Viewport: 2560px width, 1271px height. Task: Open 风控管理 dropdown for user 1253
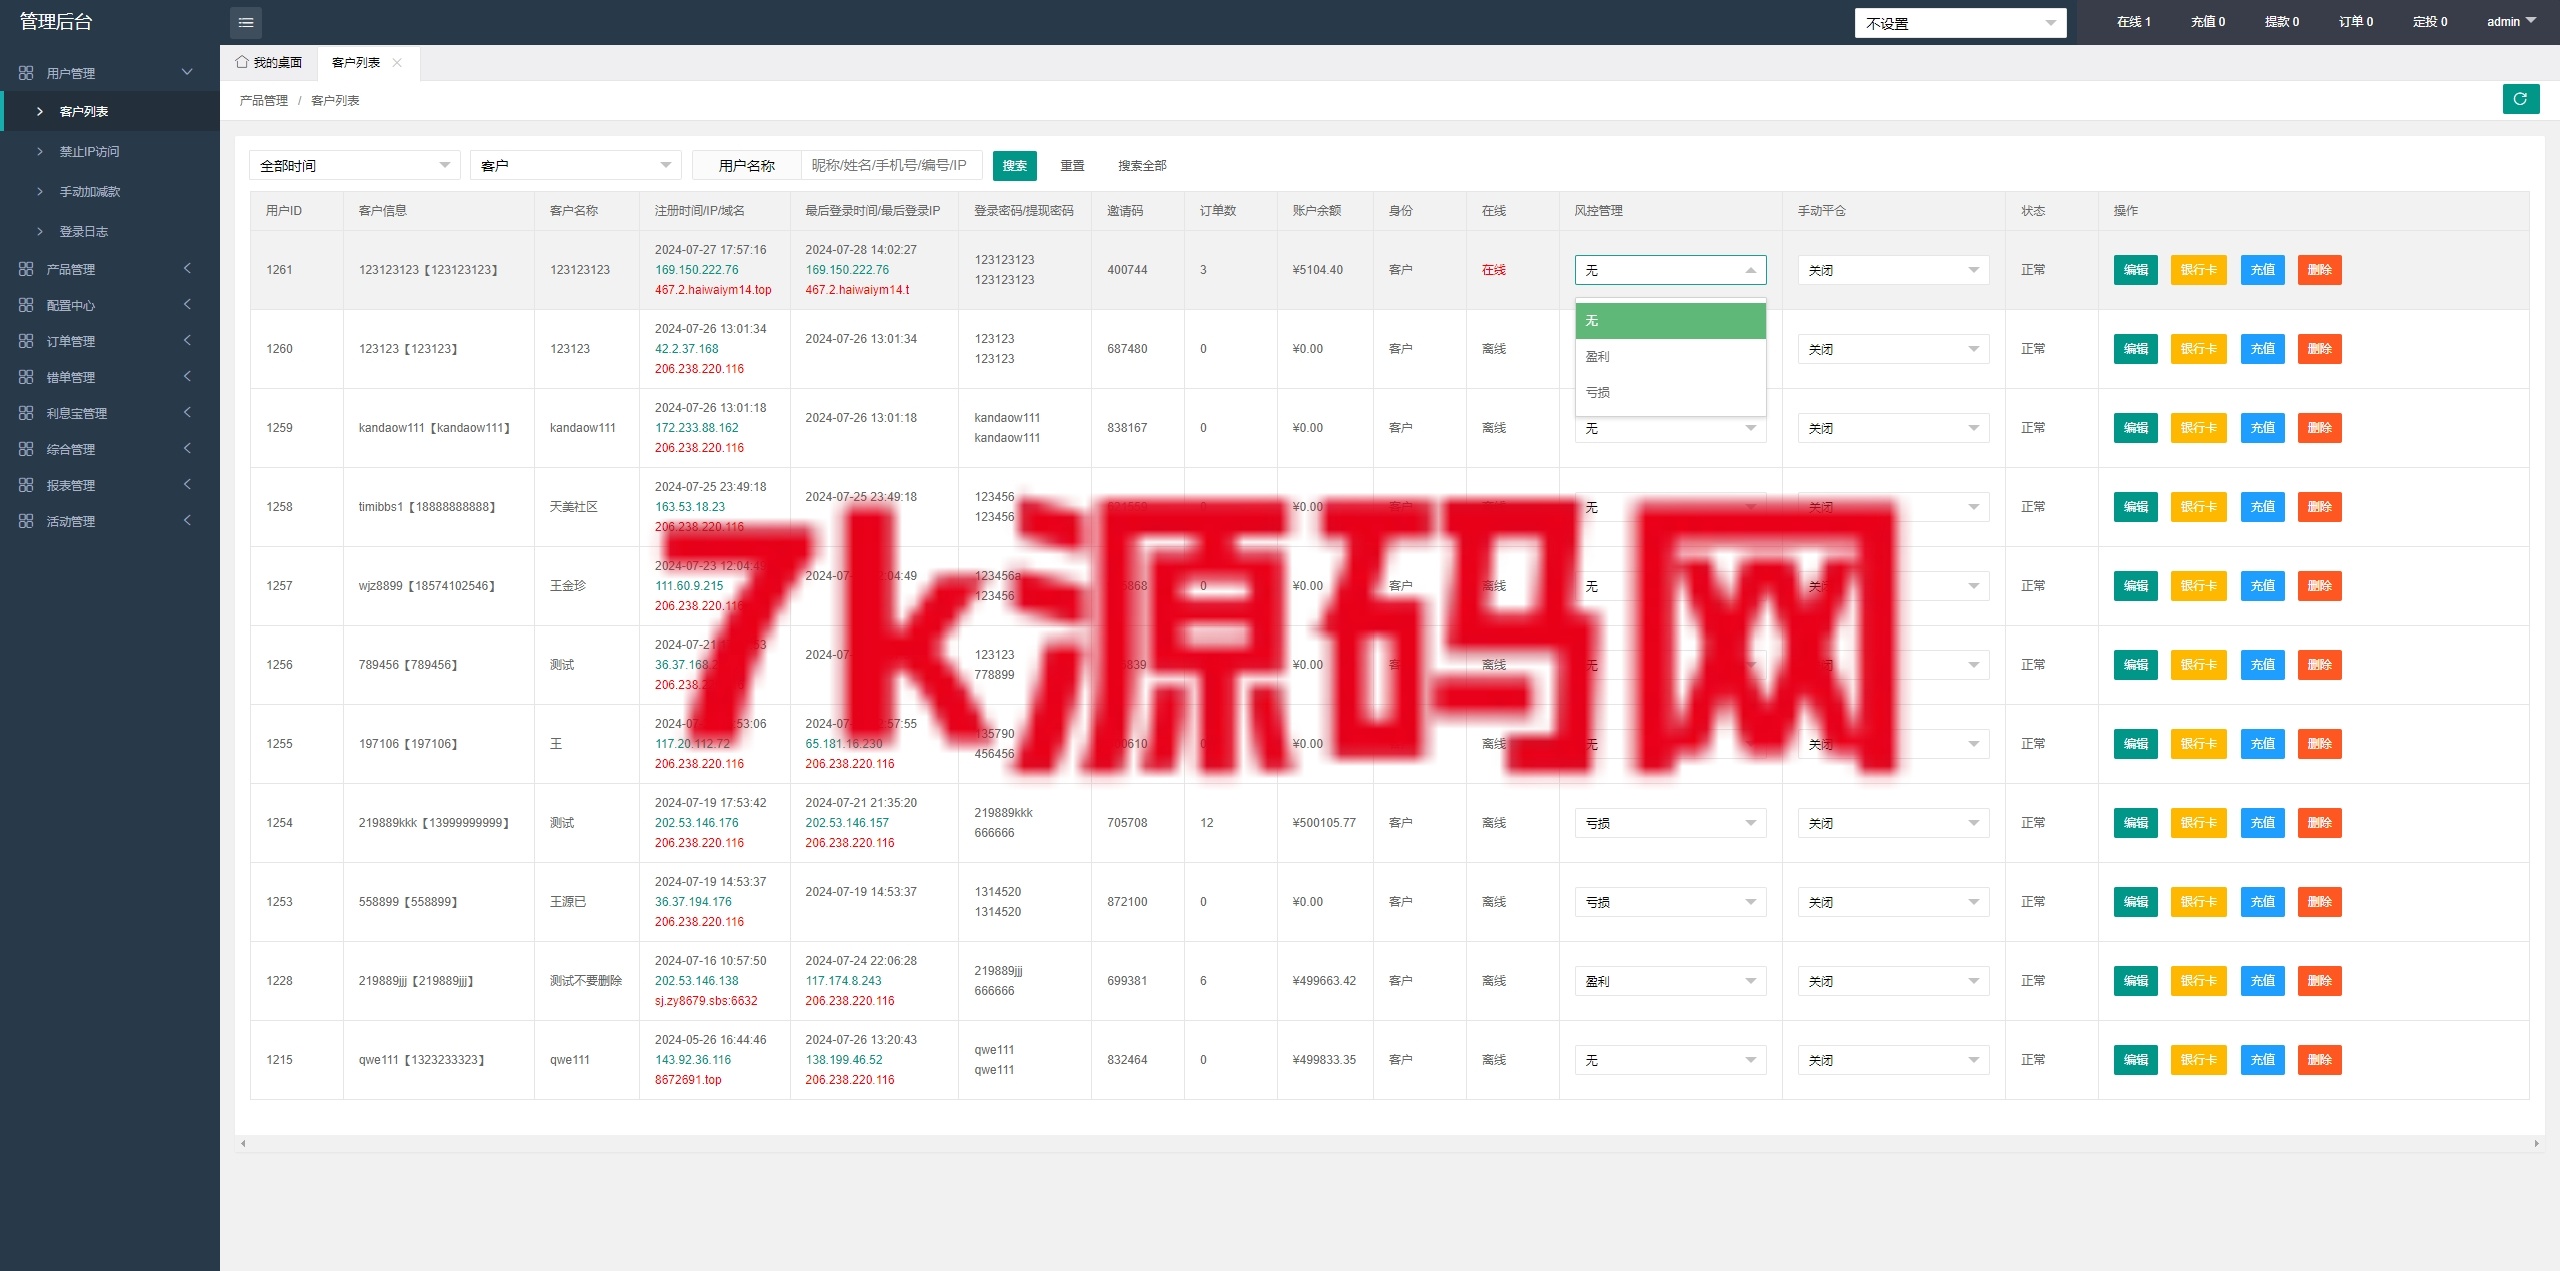tap(1670, 902)
